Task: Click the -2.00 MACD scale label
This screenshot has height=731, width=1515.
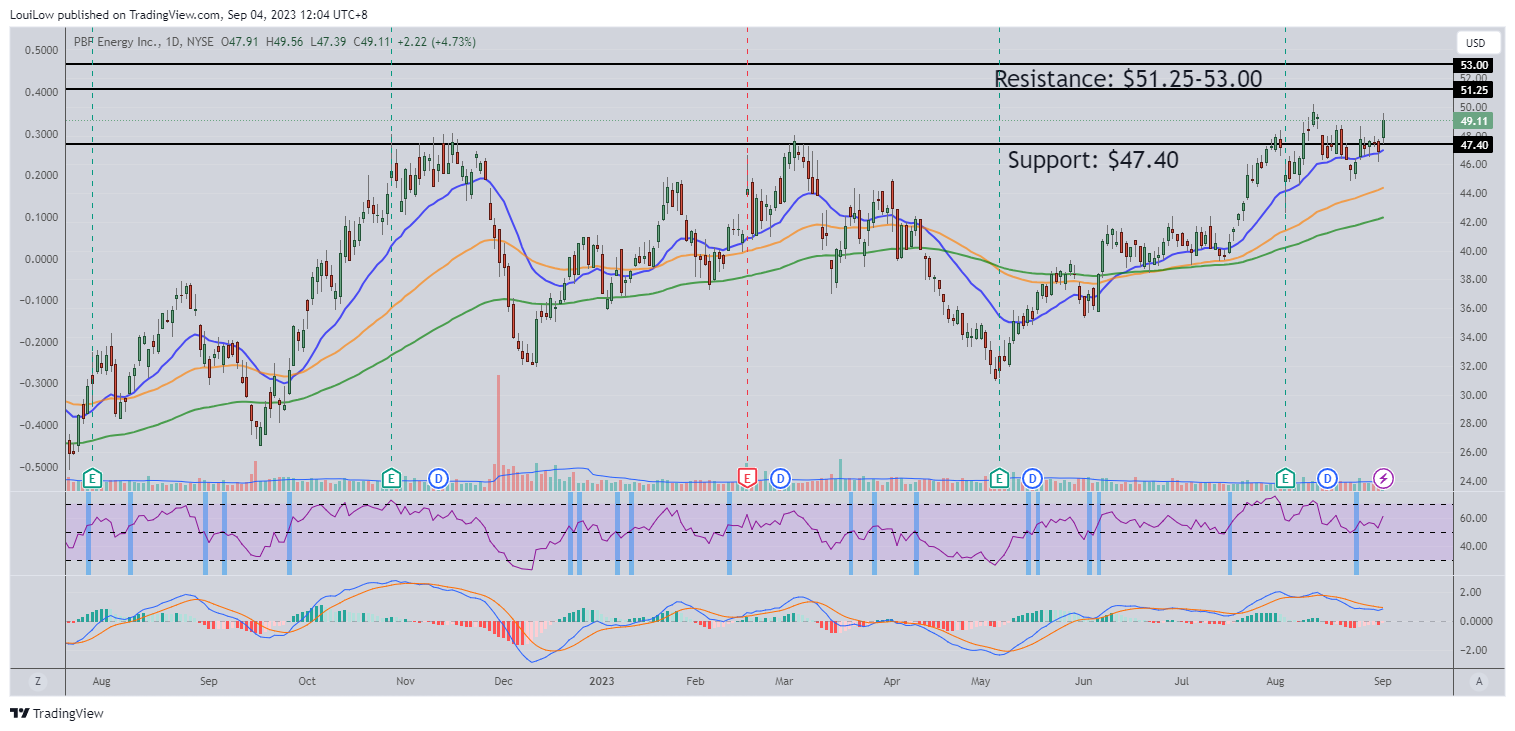Action: click(1475, 650)
